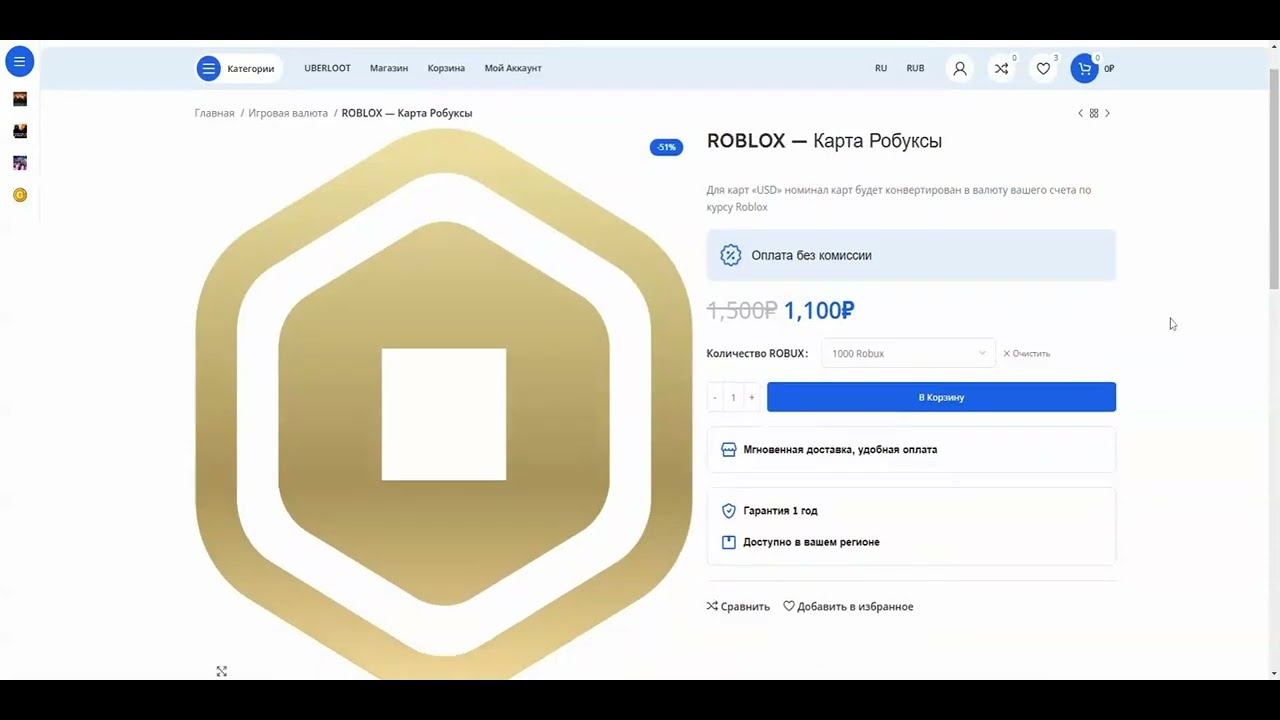Click the 1,100₽ sale price
The width and height of the screenshot is (1280, 720).
click(818, 310)
